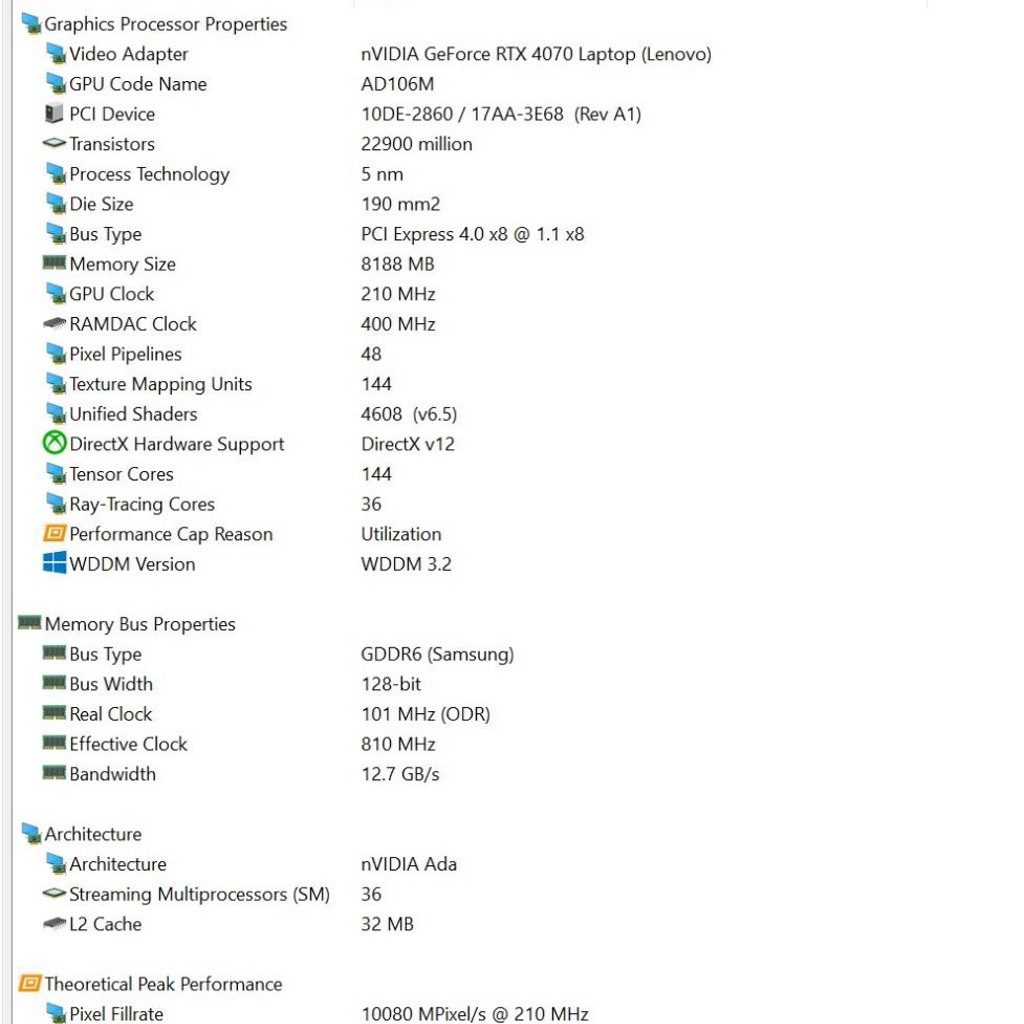
Task: Click the Architecture section header icon
Action: (x=31, y=834)
